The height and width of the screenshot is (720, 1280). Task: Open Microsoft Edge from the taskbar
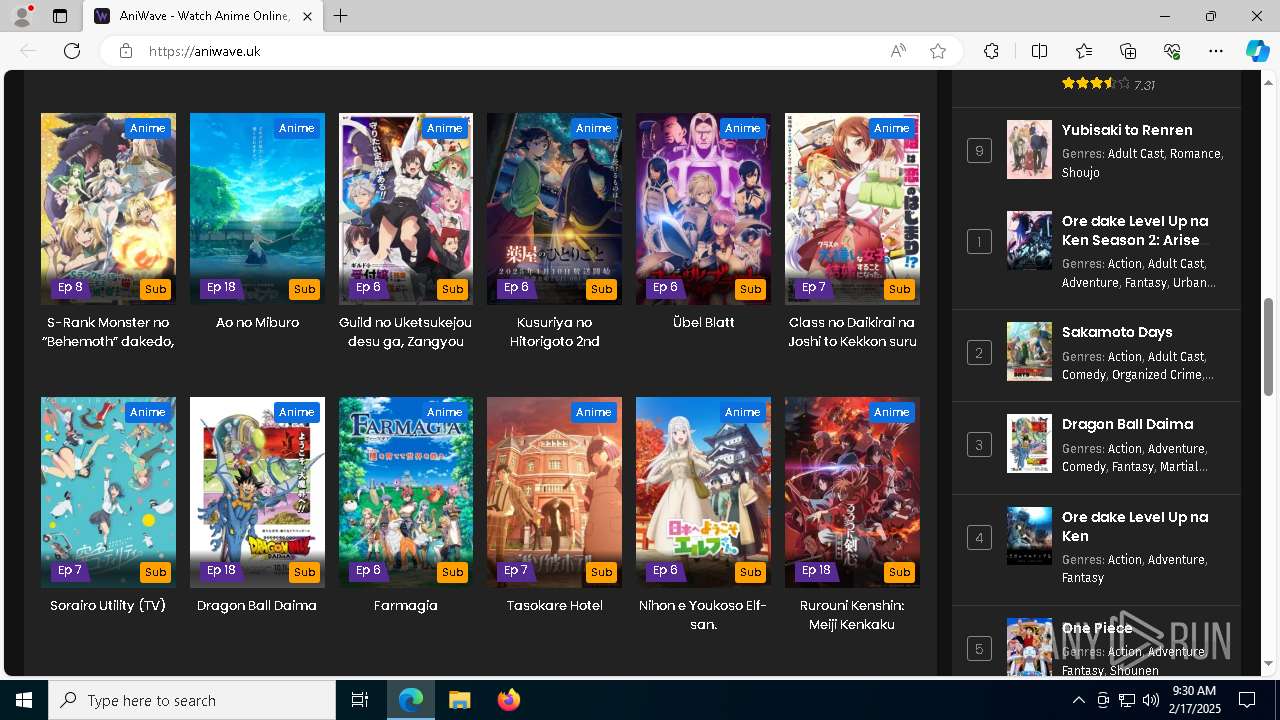point(411,700)
